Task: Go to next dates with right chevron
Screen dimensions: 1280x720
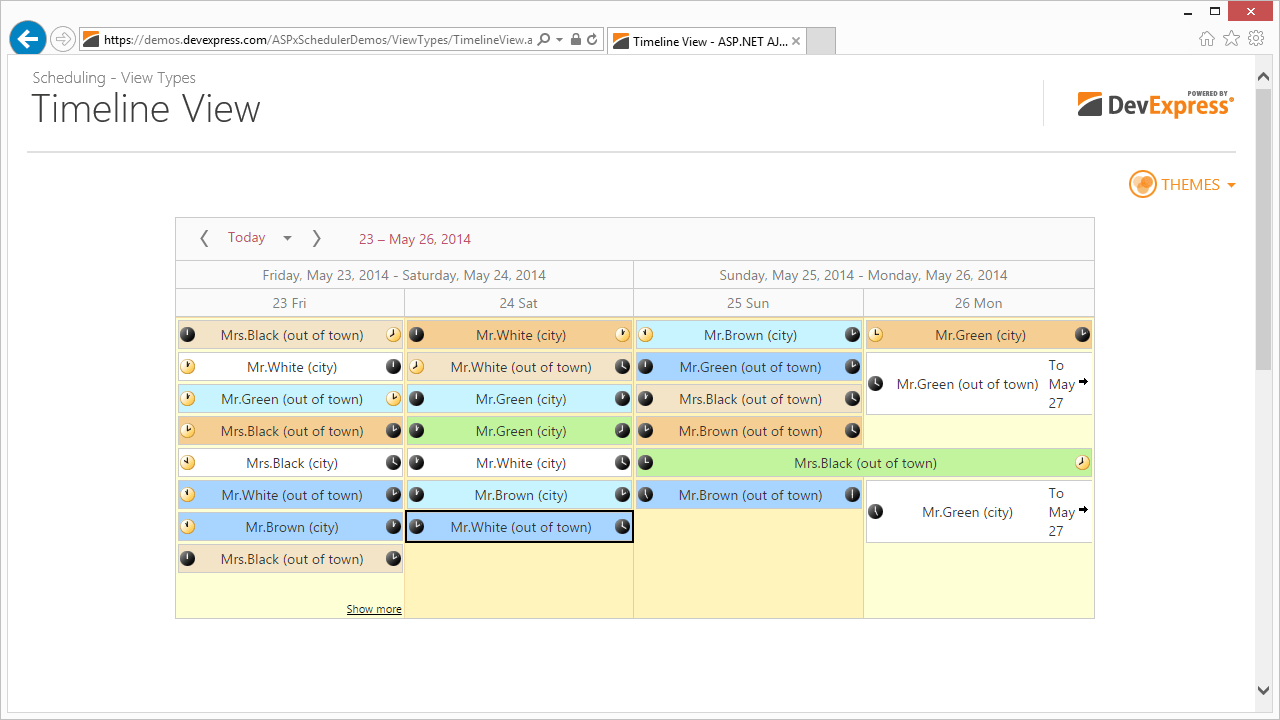Action: 316,238
